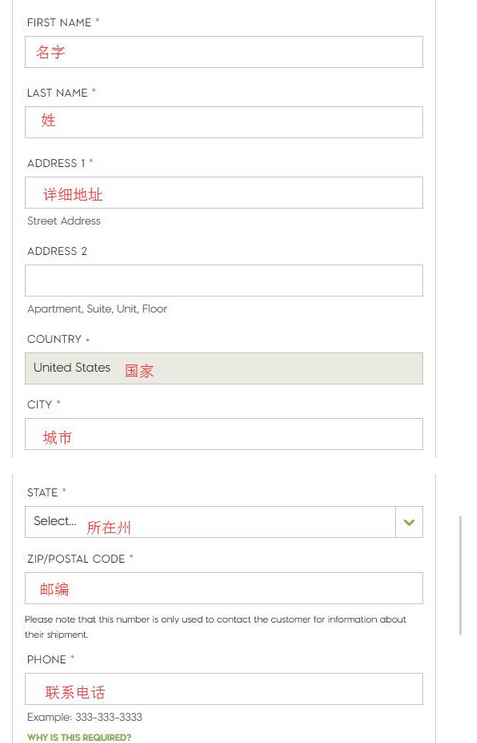
Task: Focus the Phone number input field
Action: [224, 689]
